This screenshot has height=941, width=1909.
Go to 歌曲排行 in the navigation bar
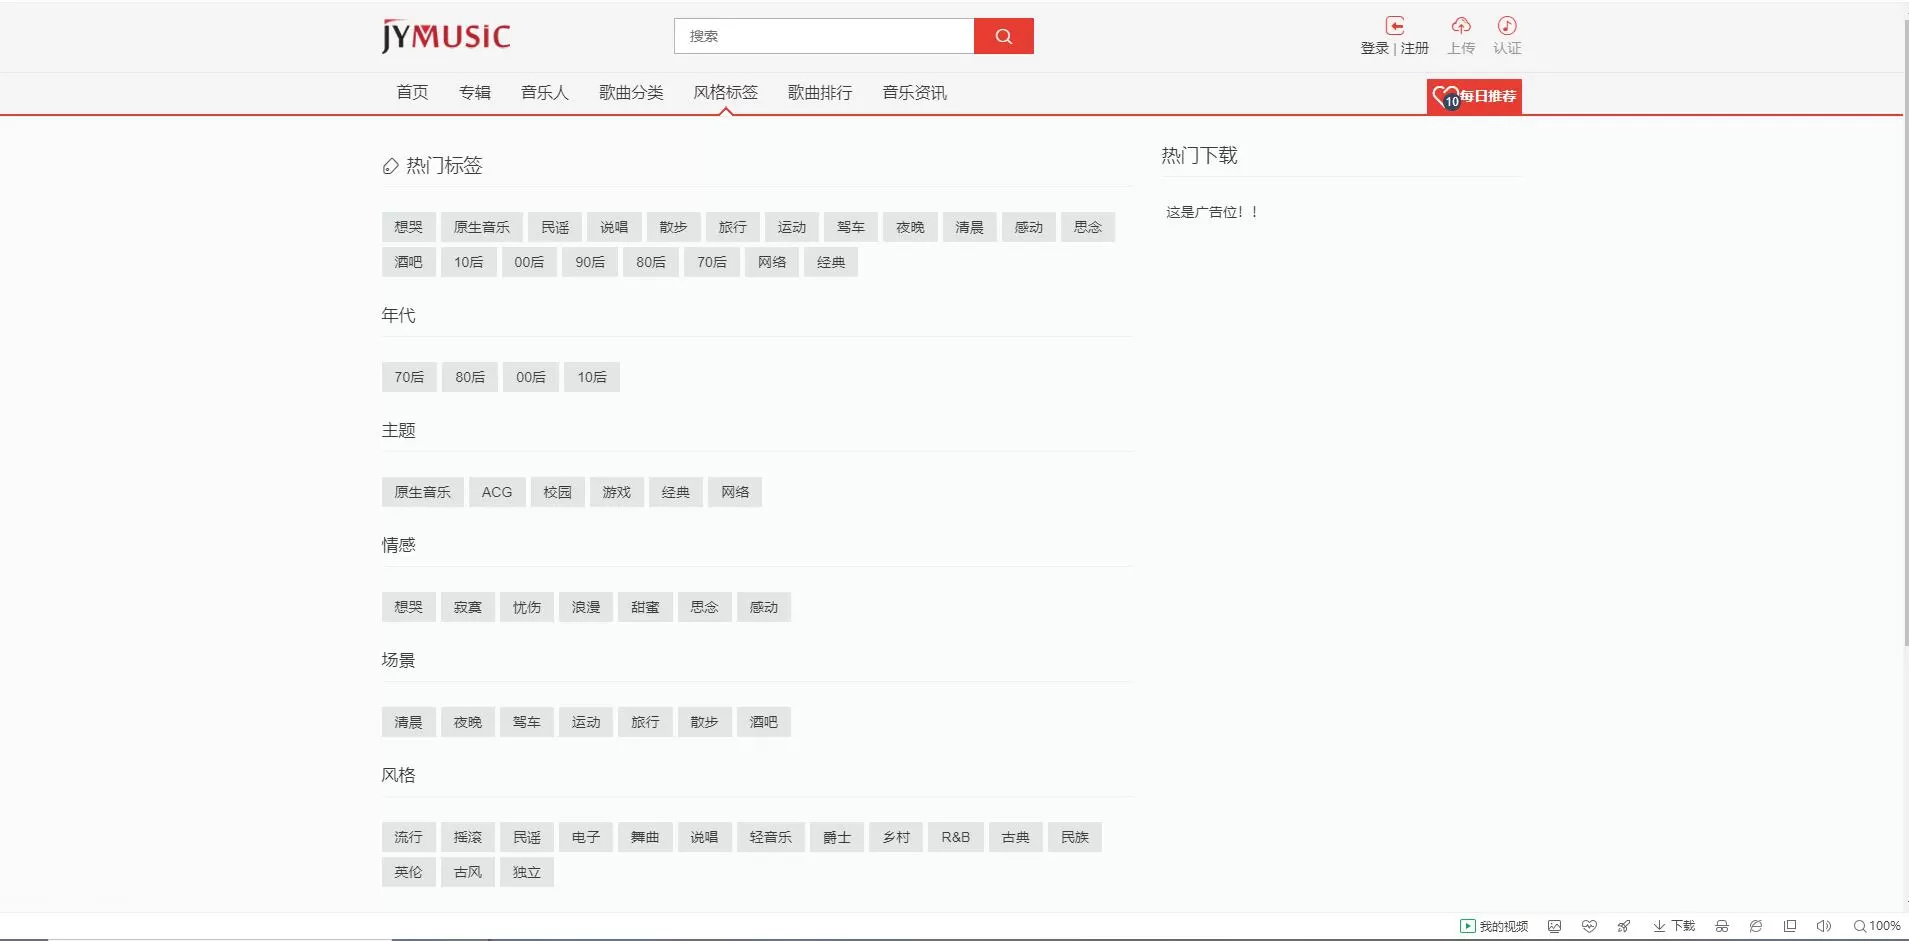click(x=820, y=92)
